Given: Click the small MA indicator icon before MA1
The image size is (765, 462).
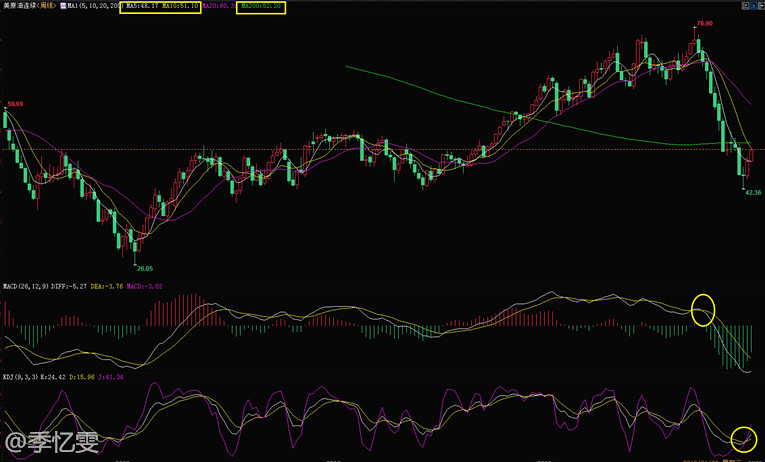Looking at the screenshot, I should pyautogui.click(x=62, y=7).
